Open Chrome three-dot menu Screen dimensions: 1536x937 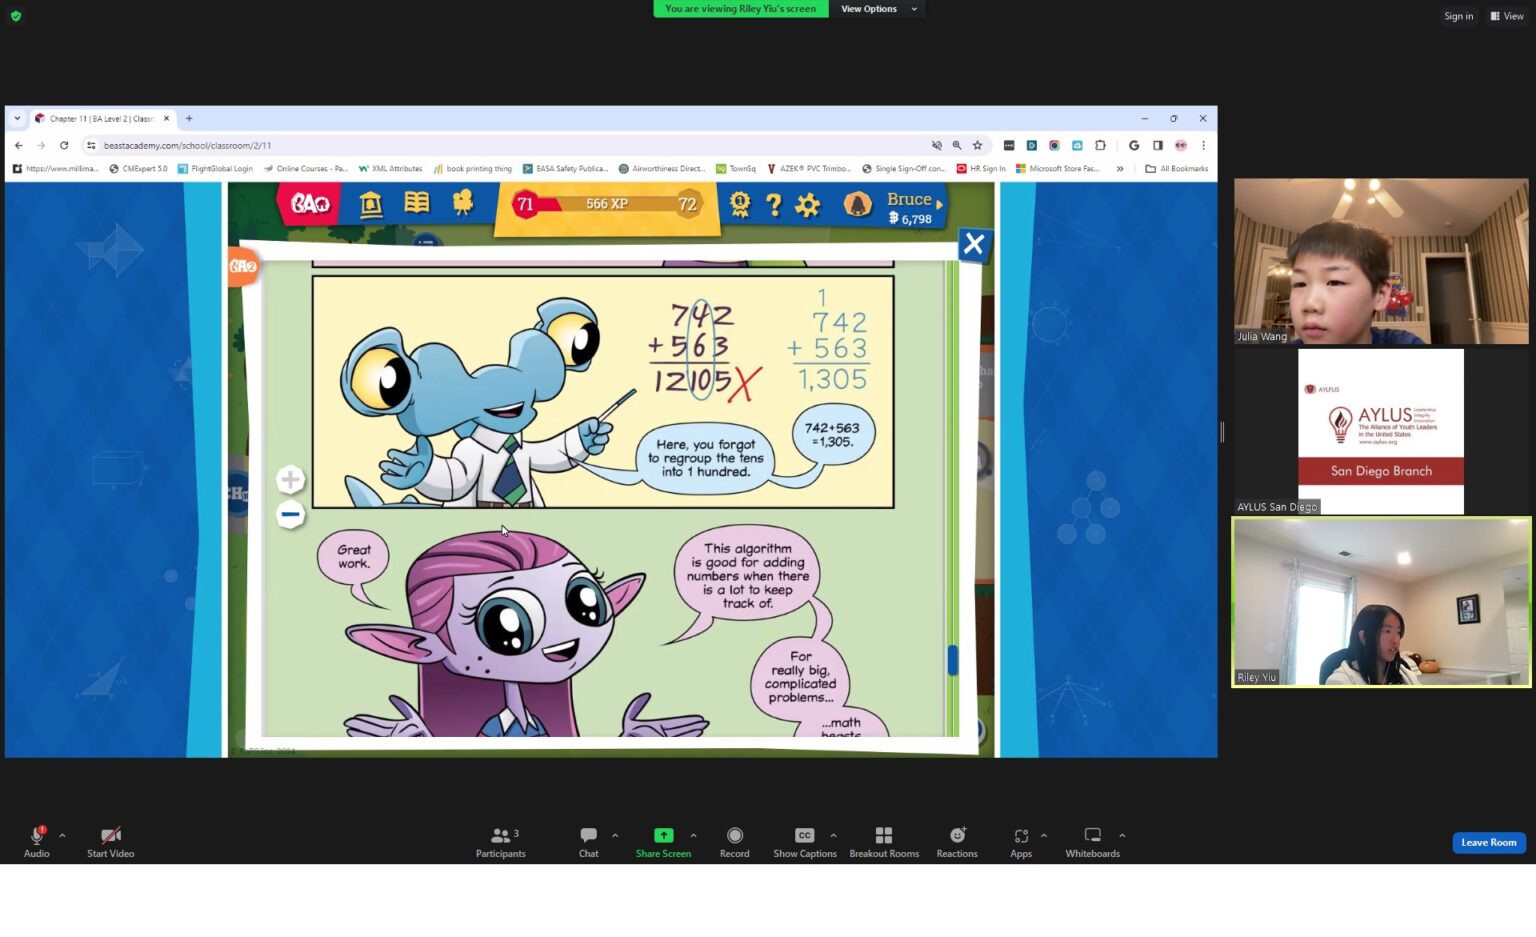tap(1203, 145)
